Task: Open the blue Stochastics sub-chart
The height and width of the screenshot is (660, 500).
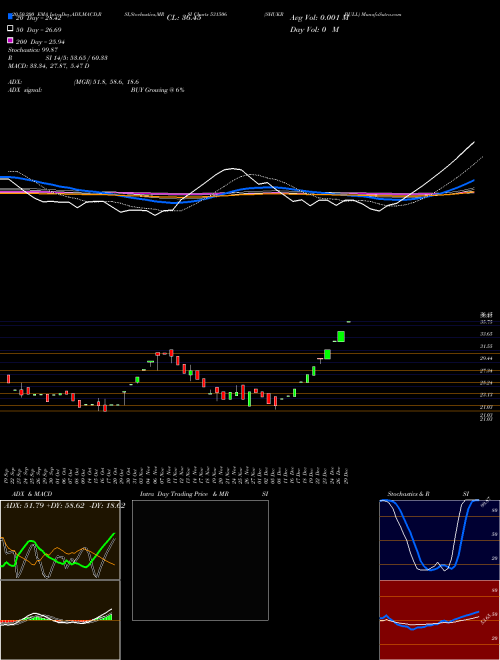Action: coord(439,540)
